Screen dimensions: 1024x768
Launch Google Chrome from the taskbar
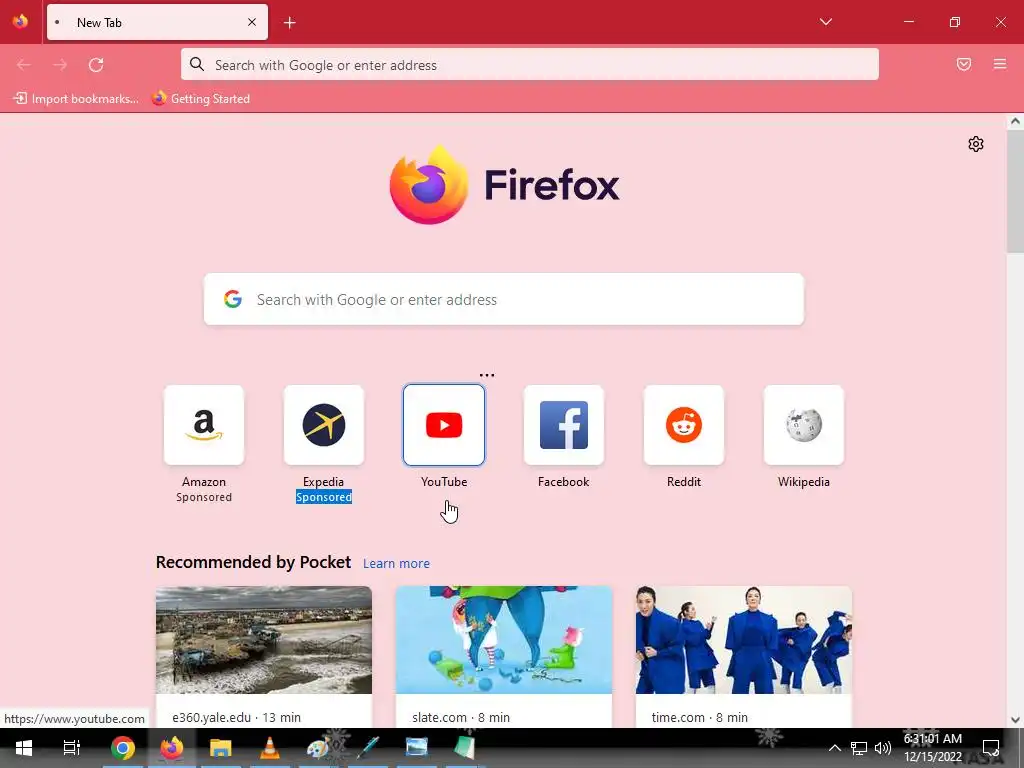[x=123, y=748]
